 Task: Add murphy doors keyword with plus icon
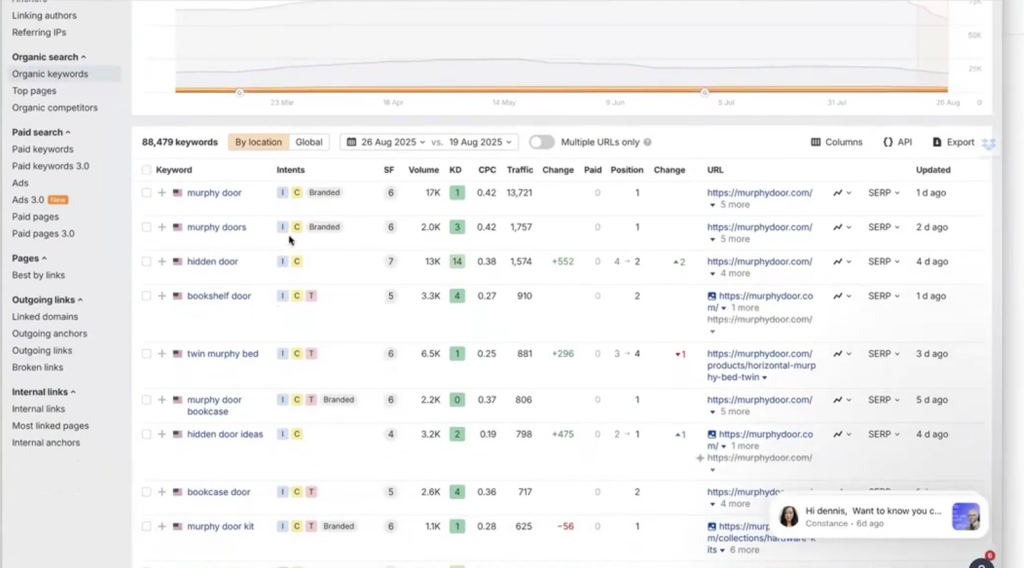pos(162,227)
